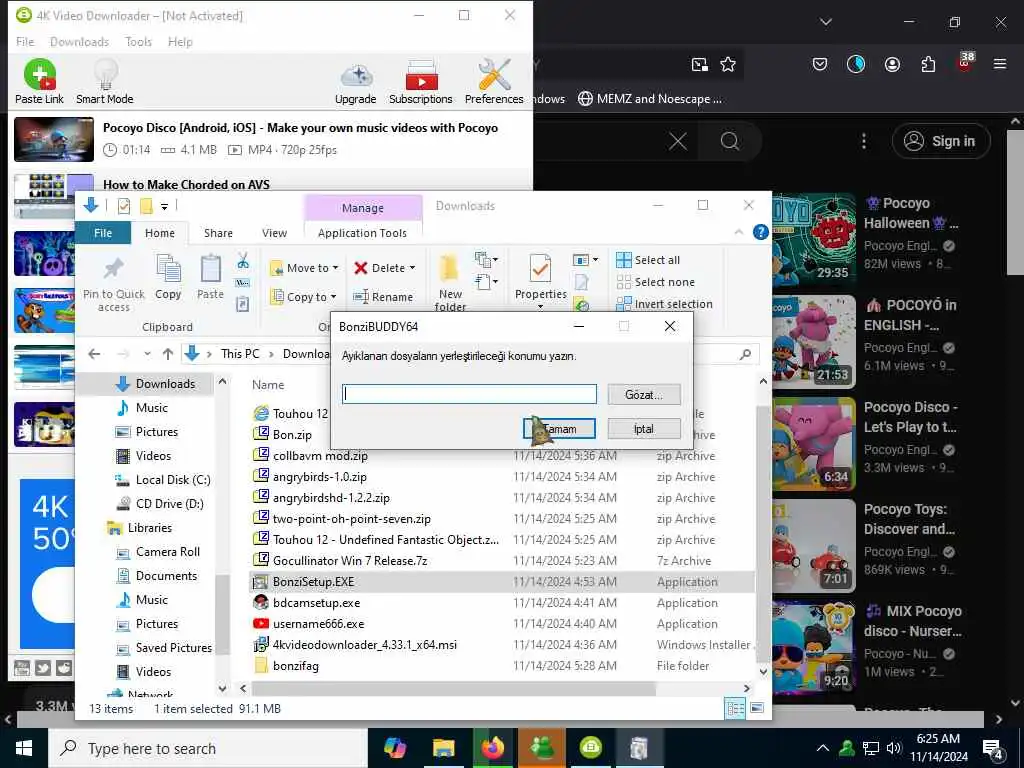Click Paste Link in 4K Video Downloader

click(39, 81)
